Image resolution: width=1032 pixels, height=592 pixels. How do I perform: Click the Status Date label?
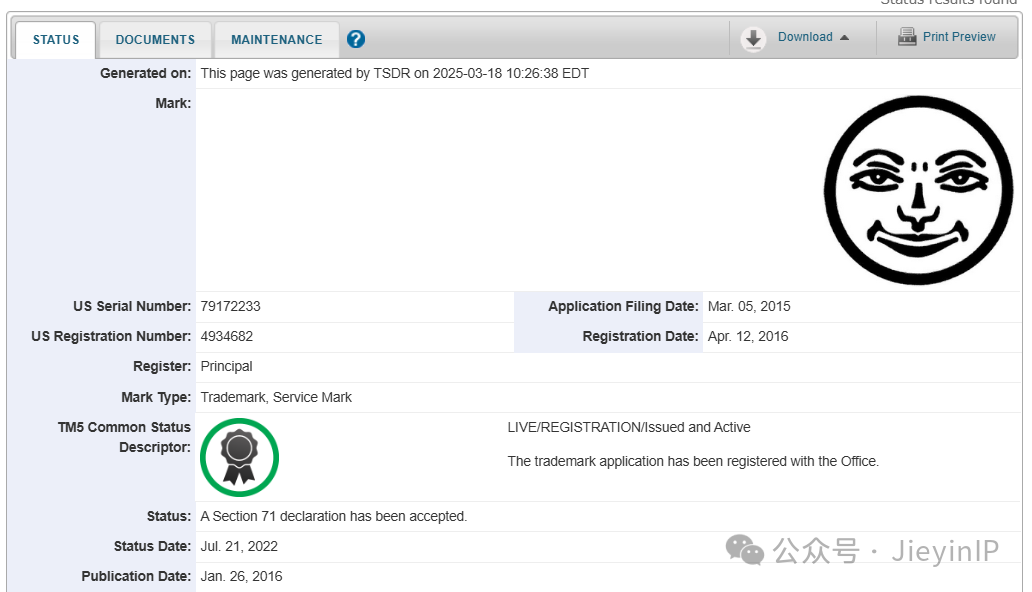[152, 547]
